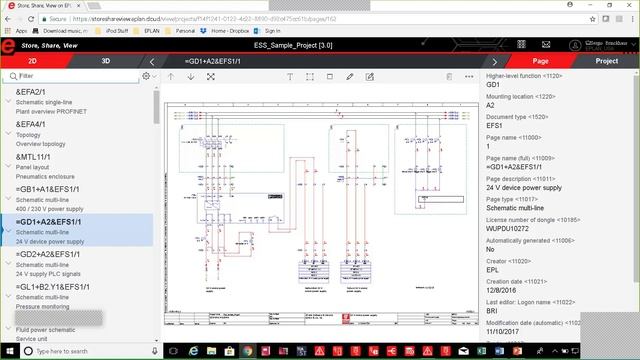The height and width of the screenshot is (360, 640).
Task: Switch to the Page properties tab
Action: [540, 61]
